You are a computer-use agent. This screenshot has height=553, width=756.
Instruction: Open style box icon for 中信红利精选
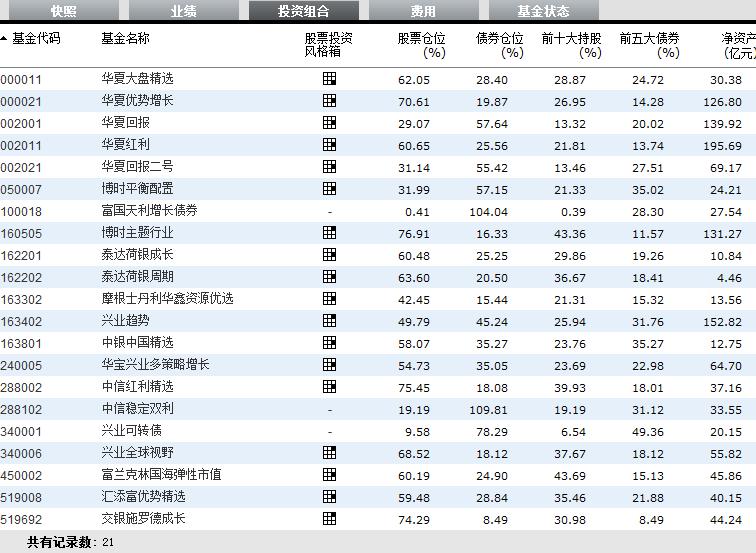[329, 387]
